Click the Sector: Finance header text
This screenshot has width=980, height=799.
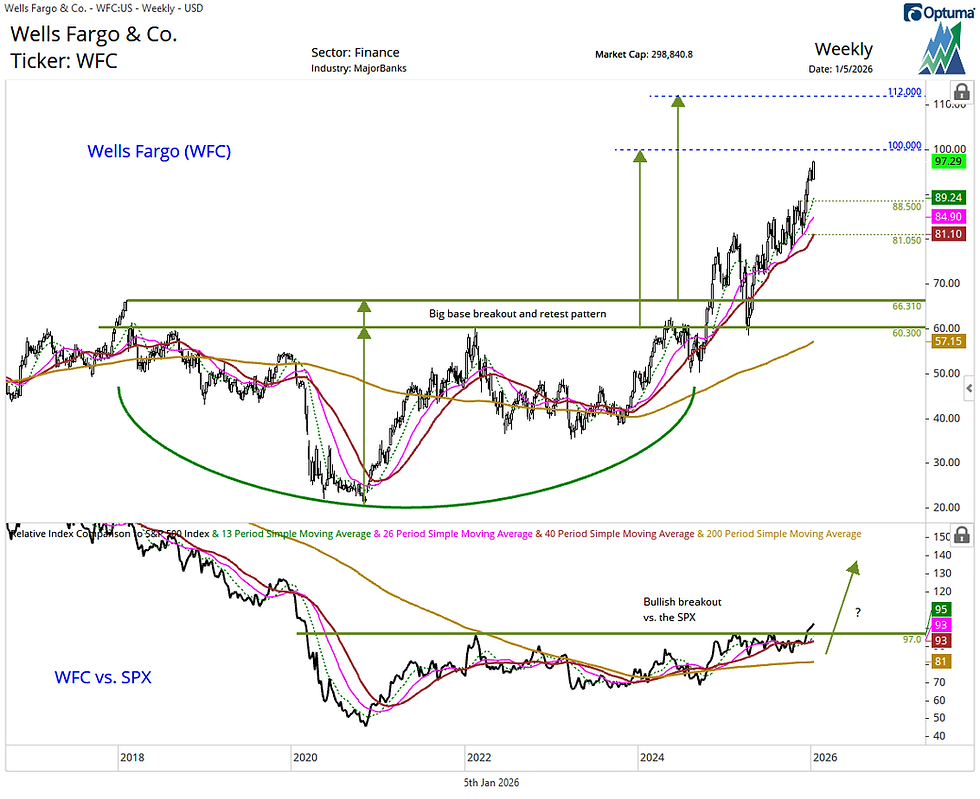[355, 53]
